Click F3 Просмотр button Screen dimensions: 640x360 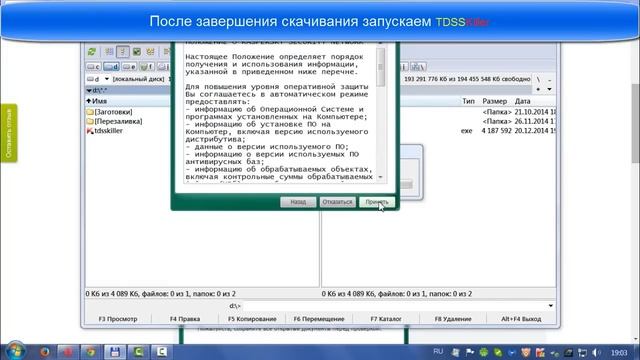pos(118,319)
